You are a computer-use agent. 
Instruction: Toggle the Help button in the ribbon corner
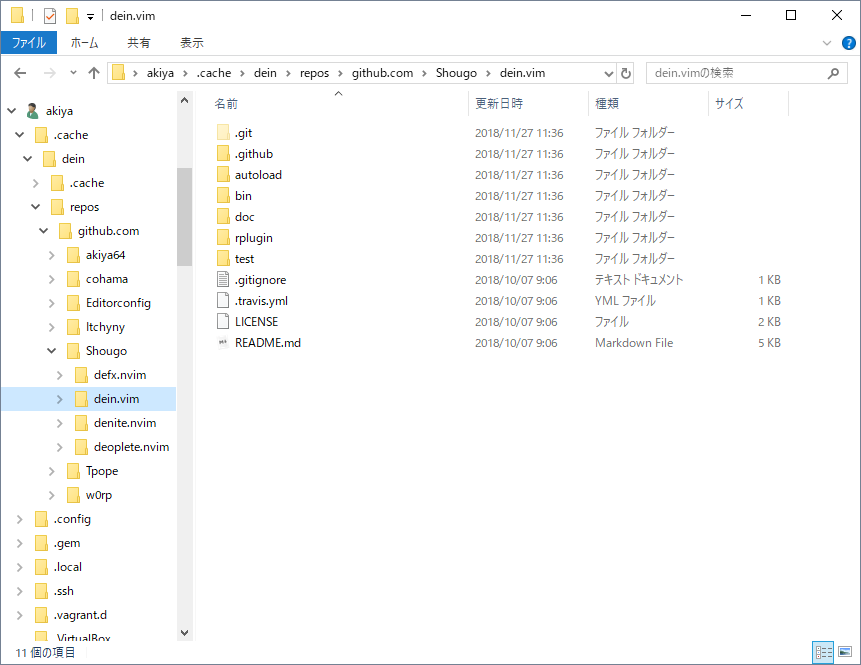(x=847, y=42)
